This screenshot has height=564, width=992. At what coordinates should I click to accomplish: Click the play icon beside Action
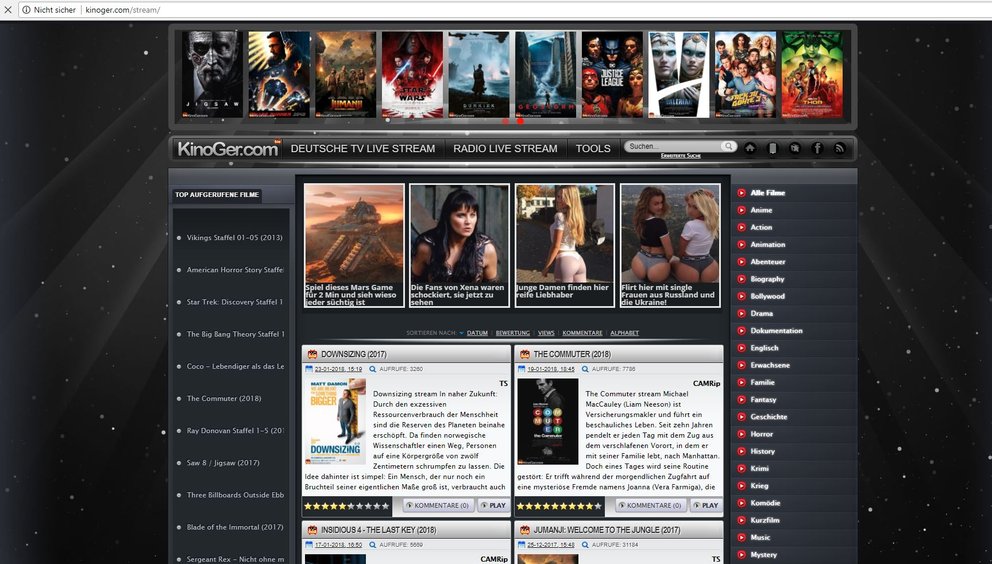(x=741, y=227)
